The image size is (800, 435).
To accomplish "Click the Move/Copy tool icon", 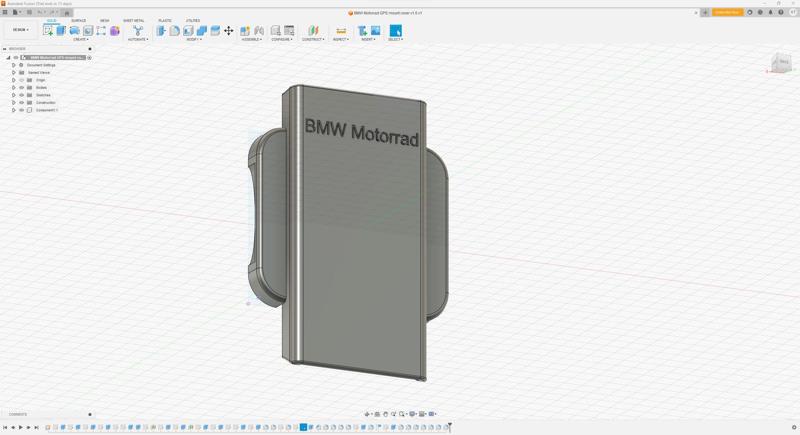I will click(228, 31).
